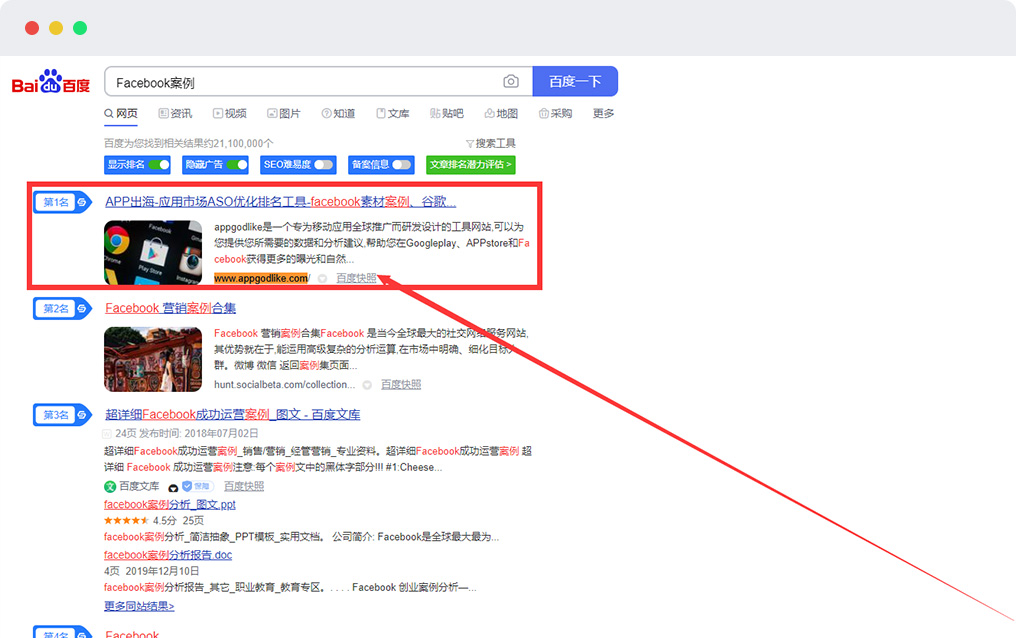The height and width of the screenshot is (638, 1016).
Task: Open the 贴吧 tab
Action: click(x=446, y=113)
